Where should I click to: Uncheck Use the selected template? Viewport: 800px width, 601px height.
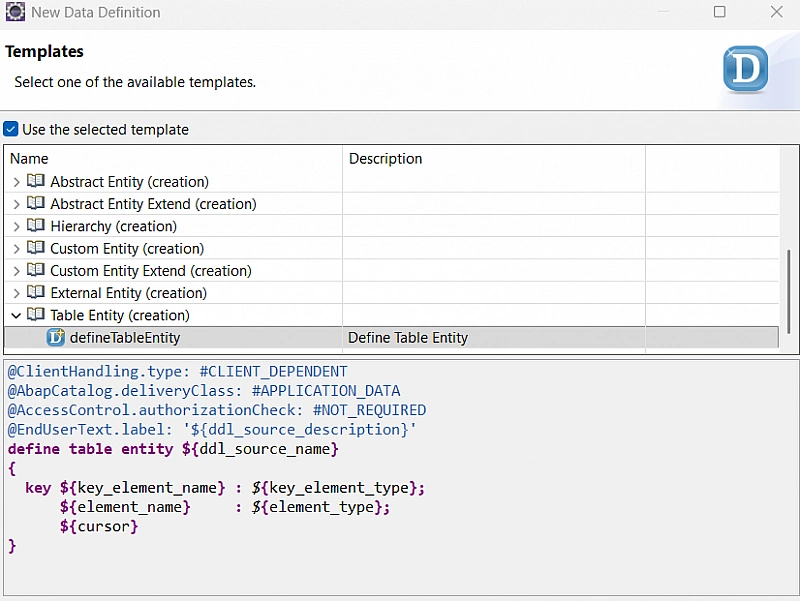click(x=11, y=129)
